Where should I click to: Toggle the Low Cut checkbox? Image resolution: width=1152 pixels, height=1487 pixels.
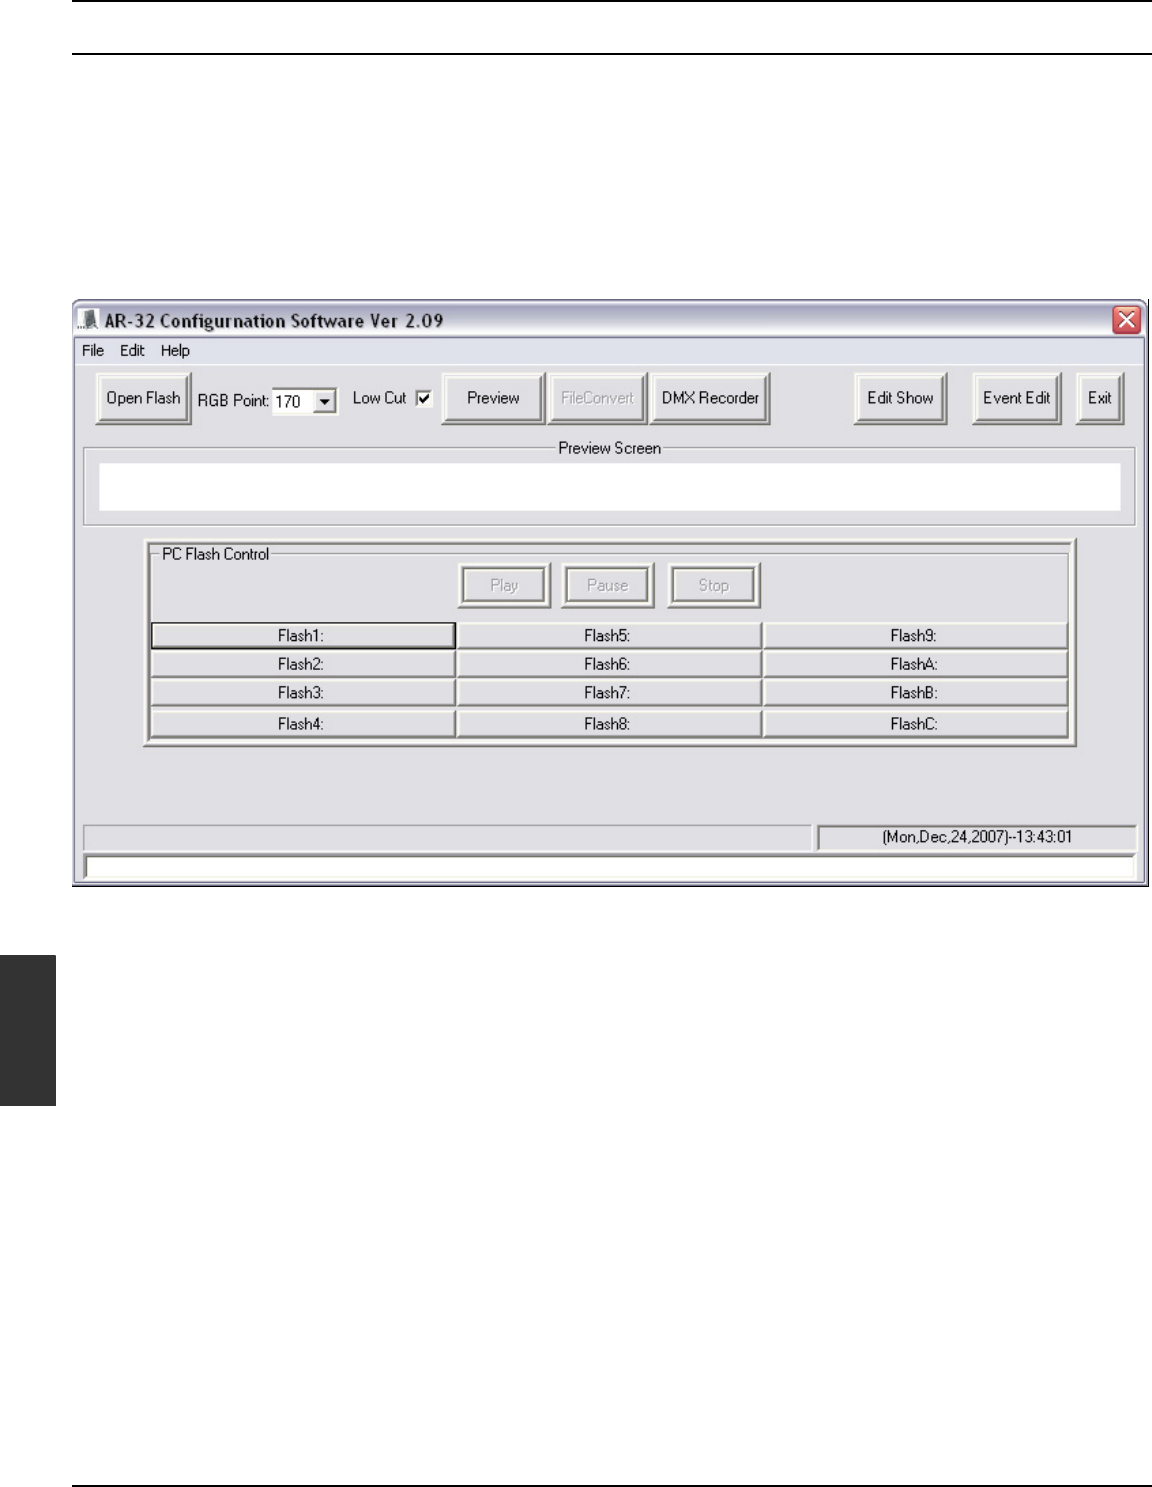[x=424, y=398]
